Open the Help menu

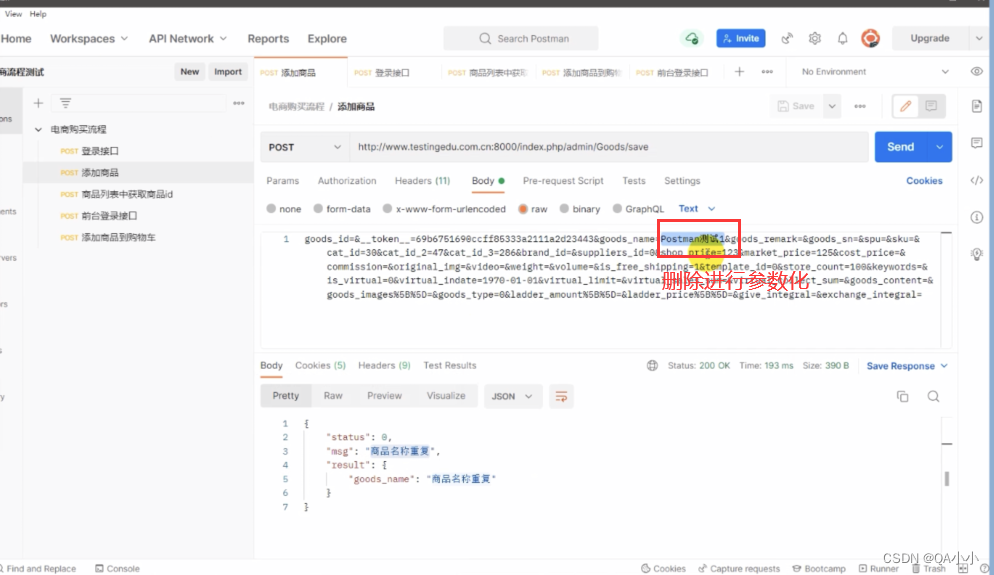pyautogui.click(x=38, y=14)
